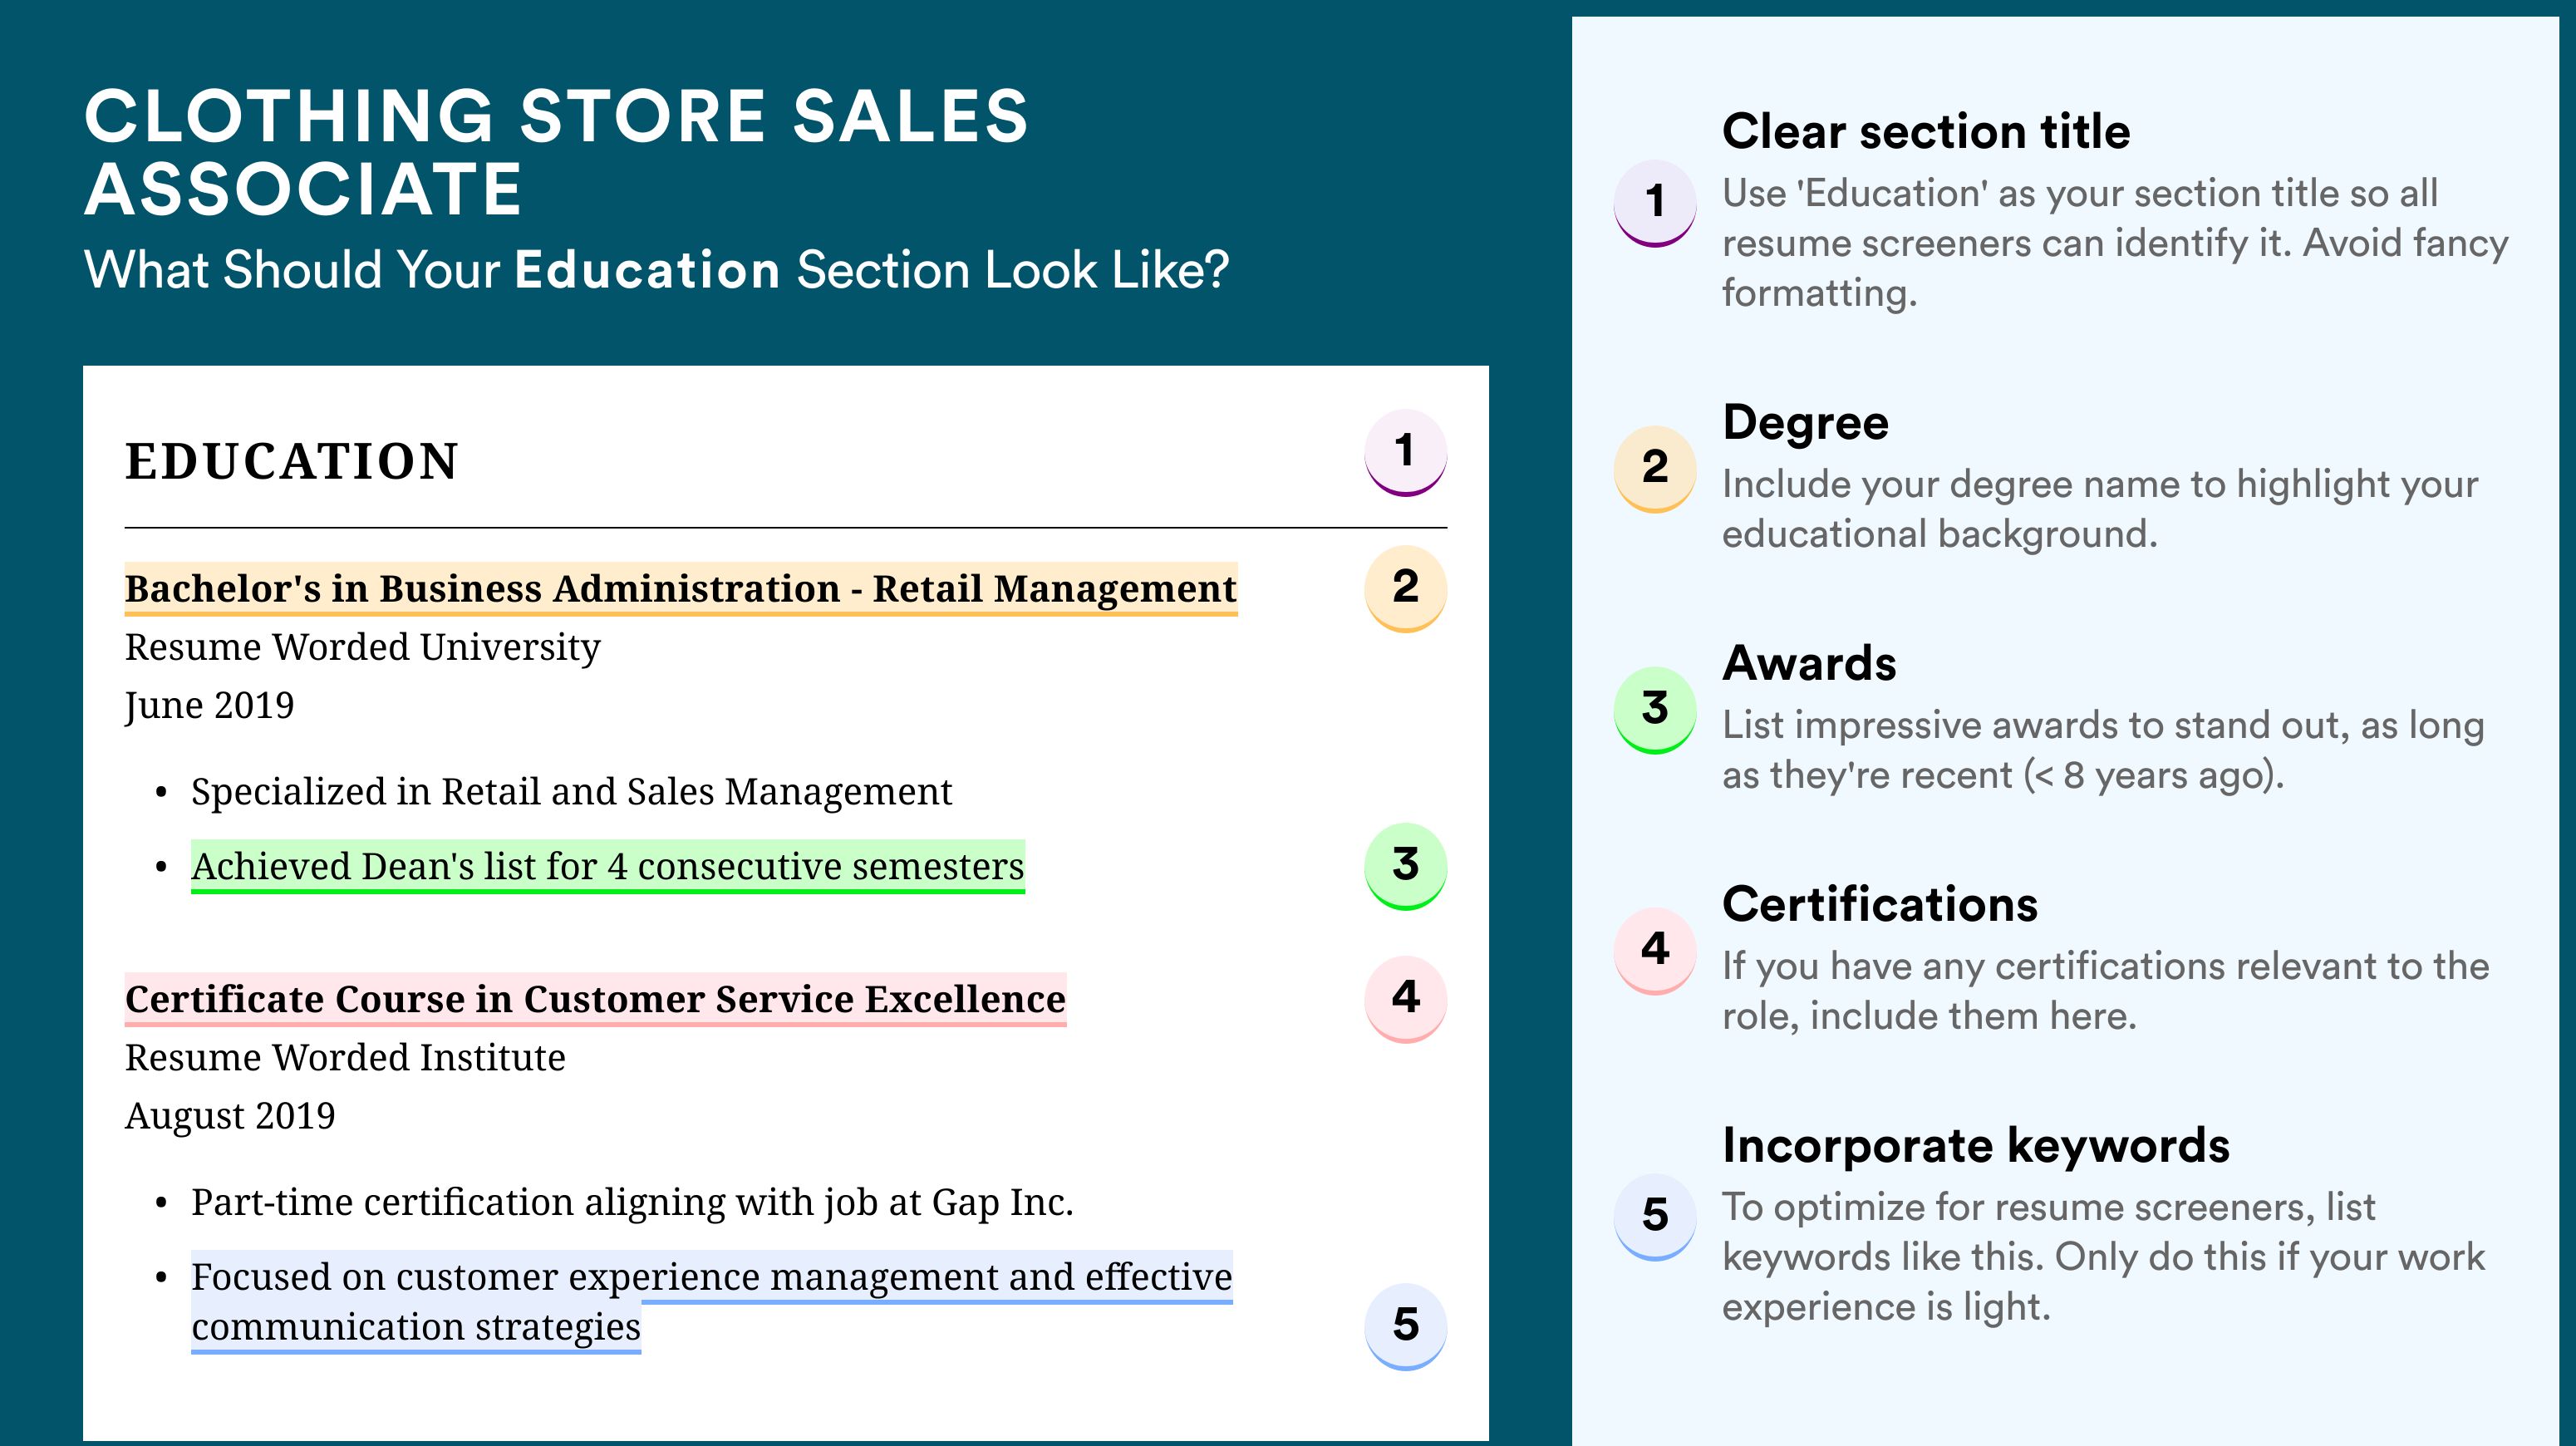Click the Clothing Store Sales Associate title
The image size is (2576, 1446).
(556, 152)
